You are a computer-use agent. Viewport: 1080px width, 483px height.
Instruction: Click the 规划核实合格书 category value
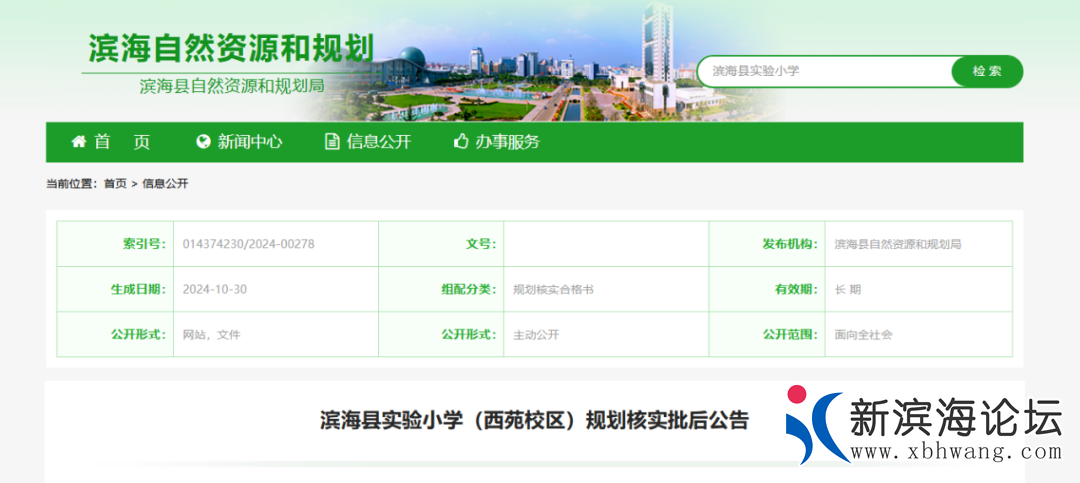[x=553, y=289]
